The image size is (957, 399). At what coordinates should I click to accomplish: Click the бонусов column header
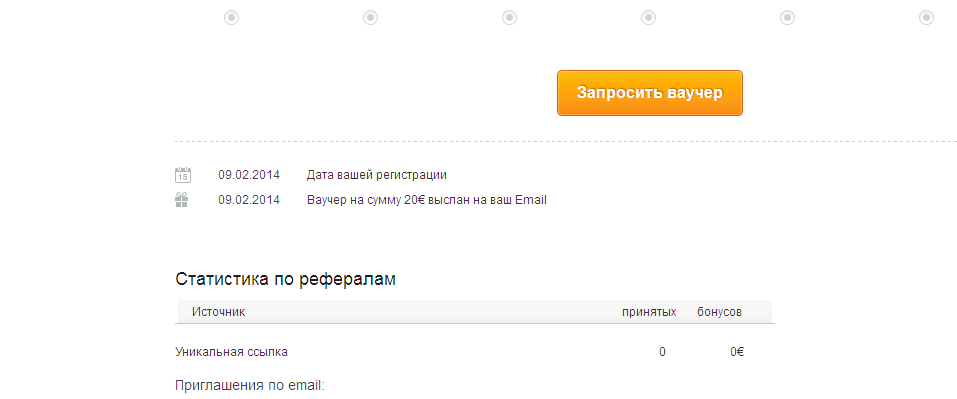(720, 312)
